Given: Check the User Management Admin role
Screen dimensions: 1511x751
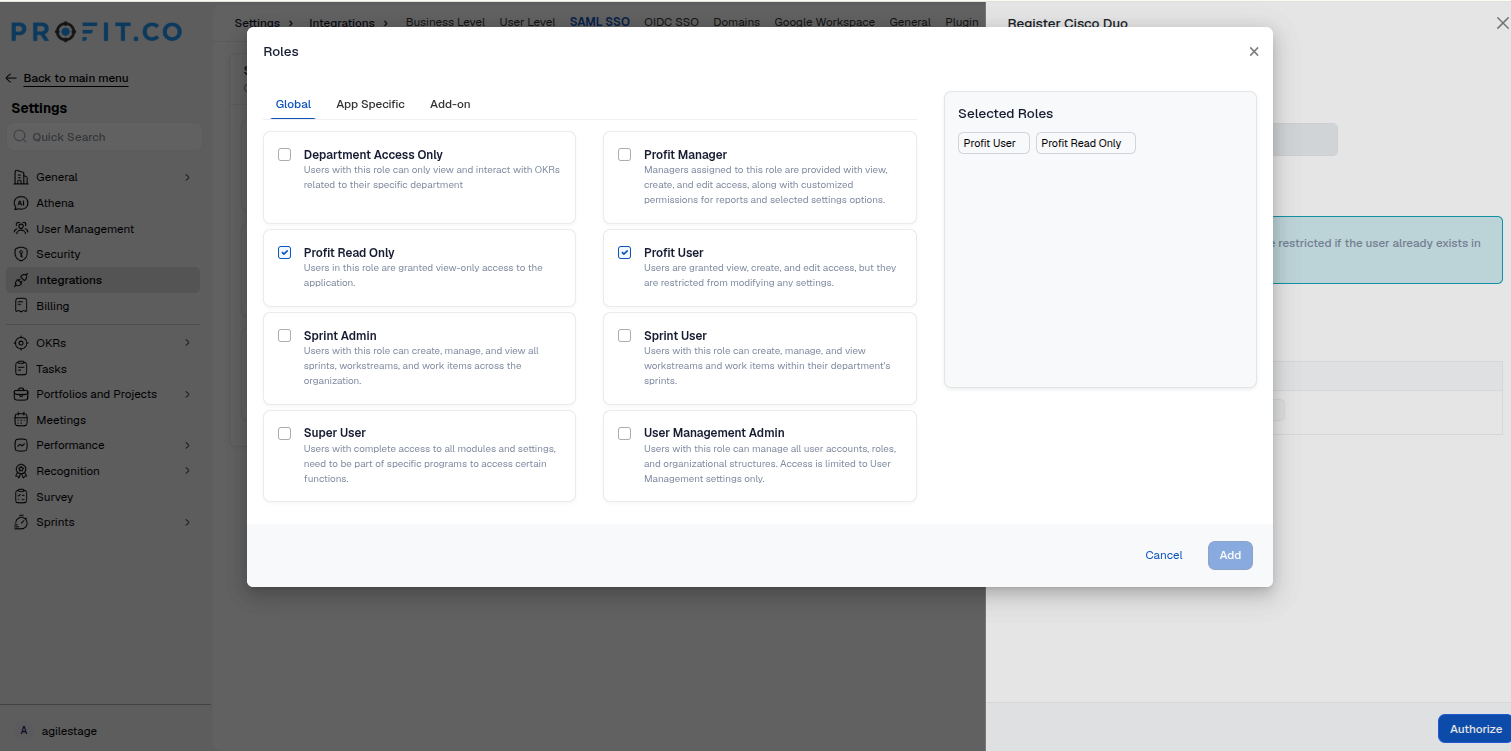Looking at the screenshot, I should click(625, 433).
